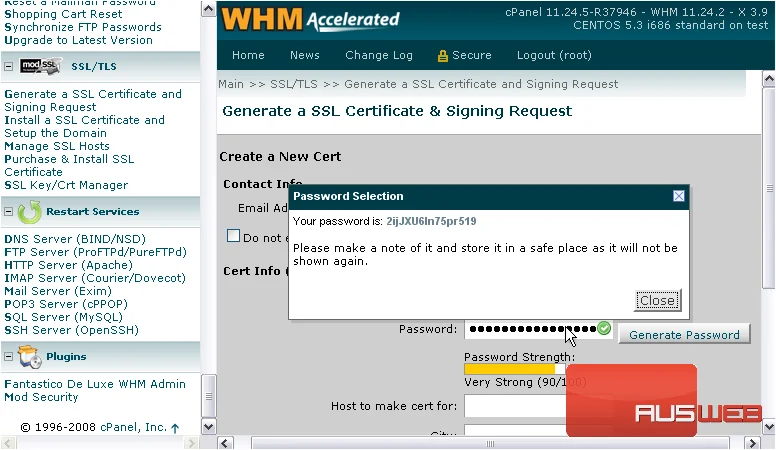Image resolution: width=776 pixels, height=450 pixels.
Task: Click the padlock icon beside Secure
Action: (442, 56)
